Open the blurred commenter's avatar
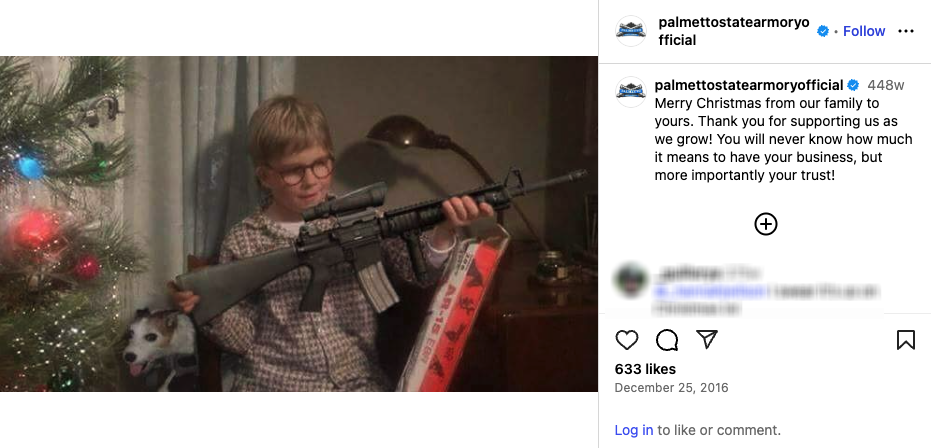Screen dimensions: 931x448 coord(631,281)
